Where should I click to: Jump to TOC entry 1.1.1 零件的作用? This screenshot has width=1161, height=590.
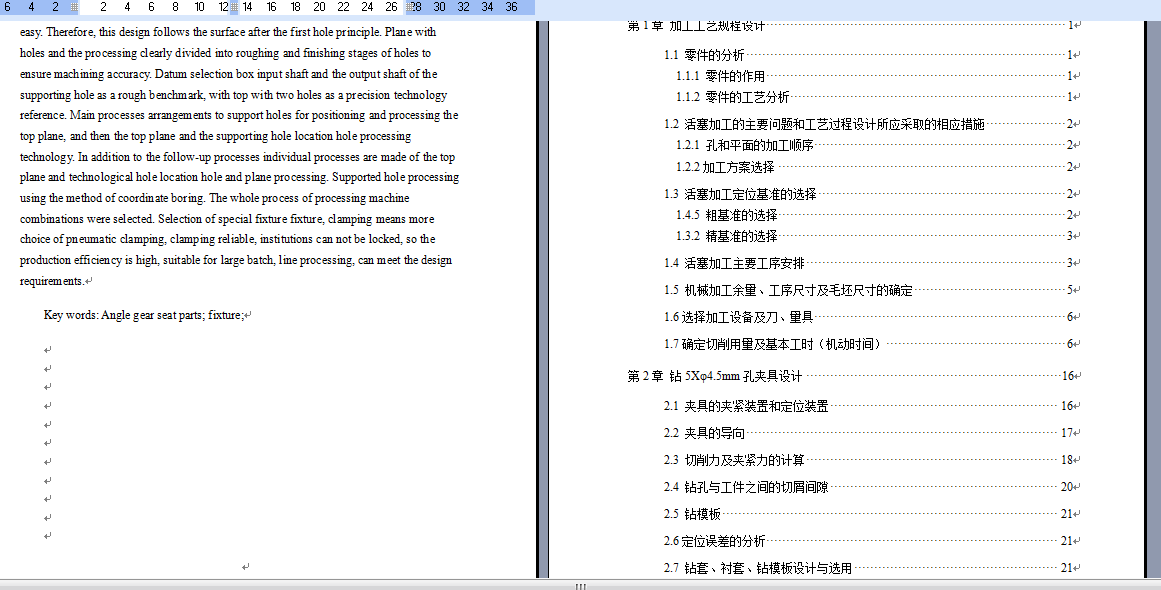pyautogui.click(x=877, y=76)
